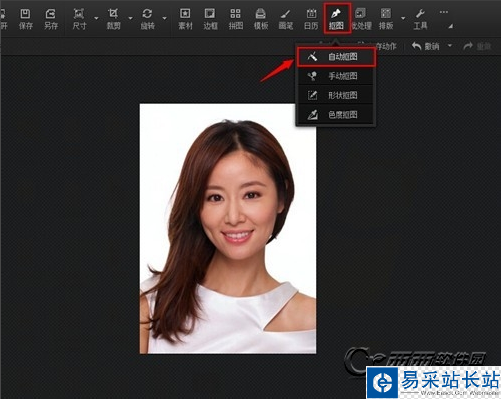The image size is (501, 399).
Task: Click the small triangle expander below the three dots
Action: pyautogui.click(x=450, y=26)
